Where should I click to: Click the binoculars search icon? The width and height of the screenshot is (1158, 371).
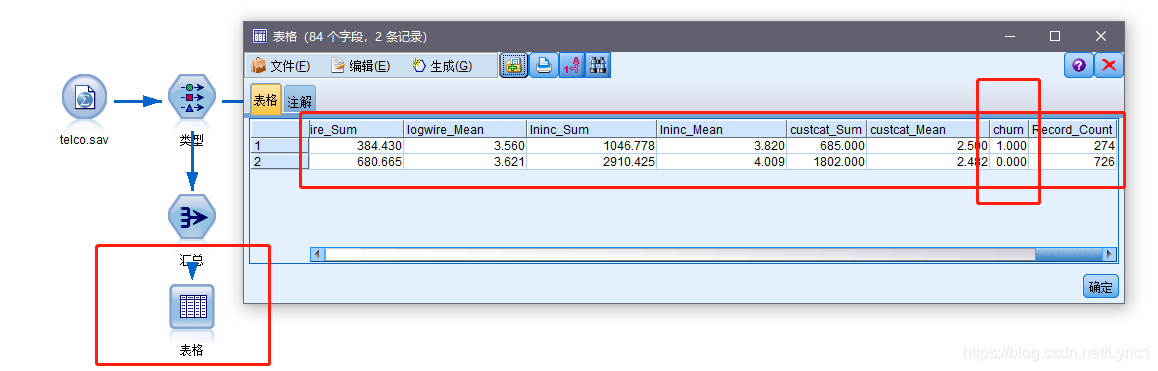pos(597,65)
